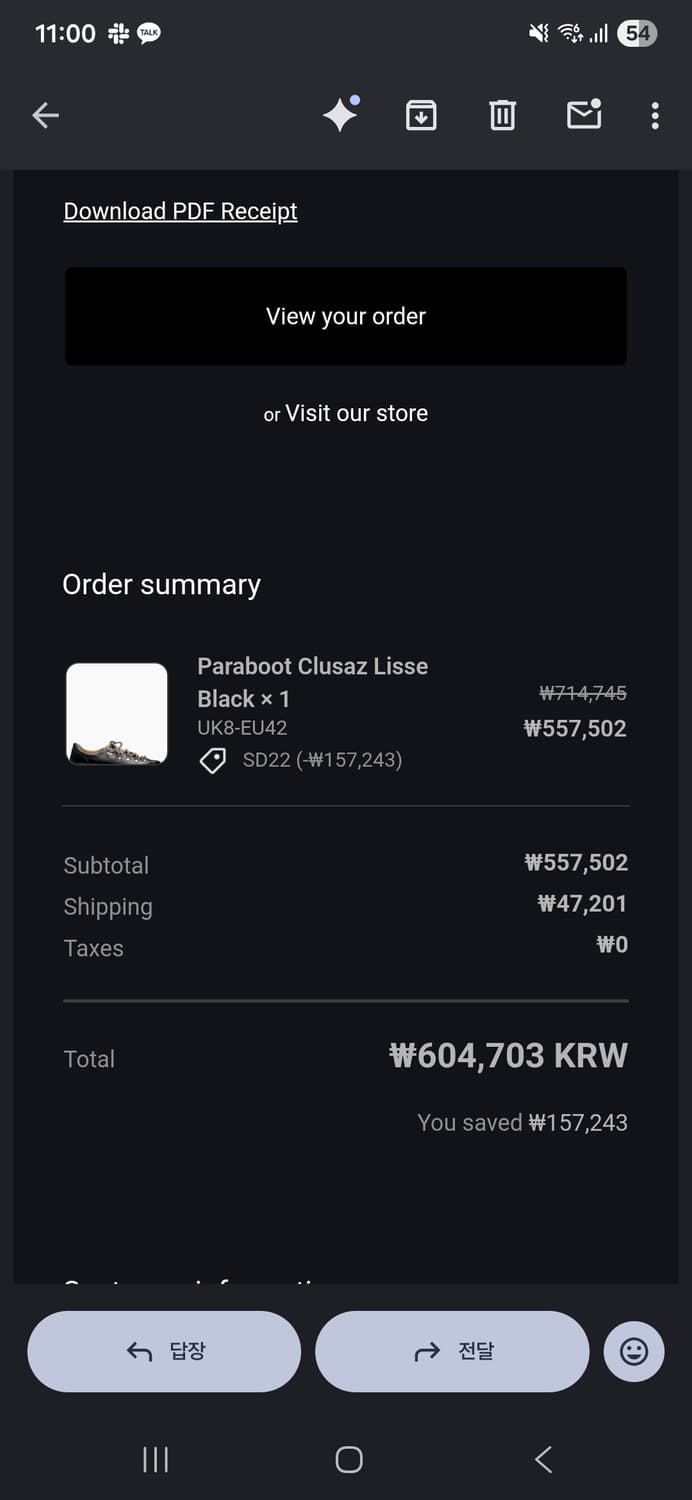The height and width of the screenshot is (1500, 692).
Task: Open the Download PDF Receipt link
Action: tap(181, 211)
